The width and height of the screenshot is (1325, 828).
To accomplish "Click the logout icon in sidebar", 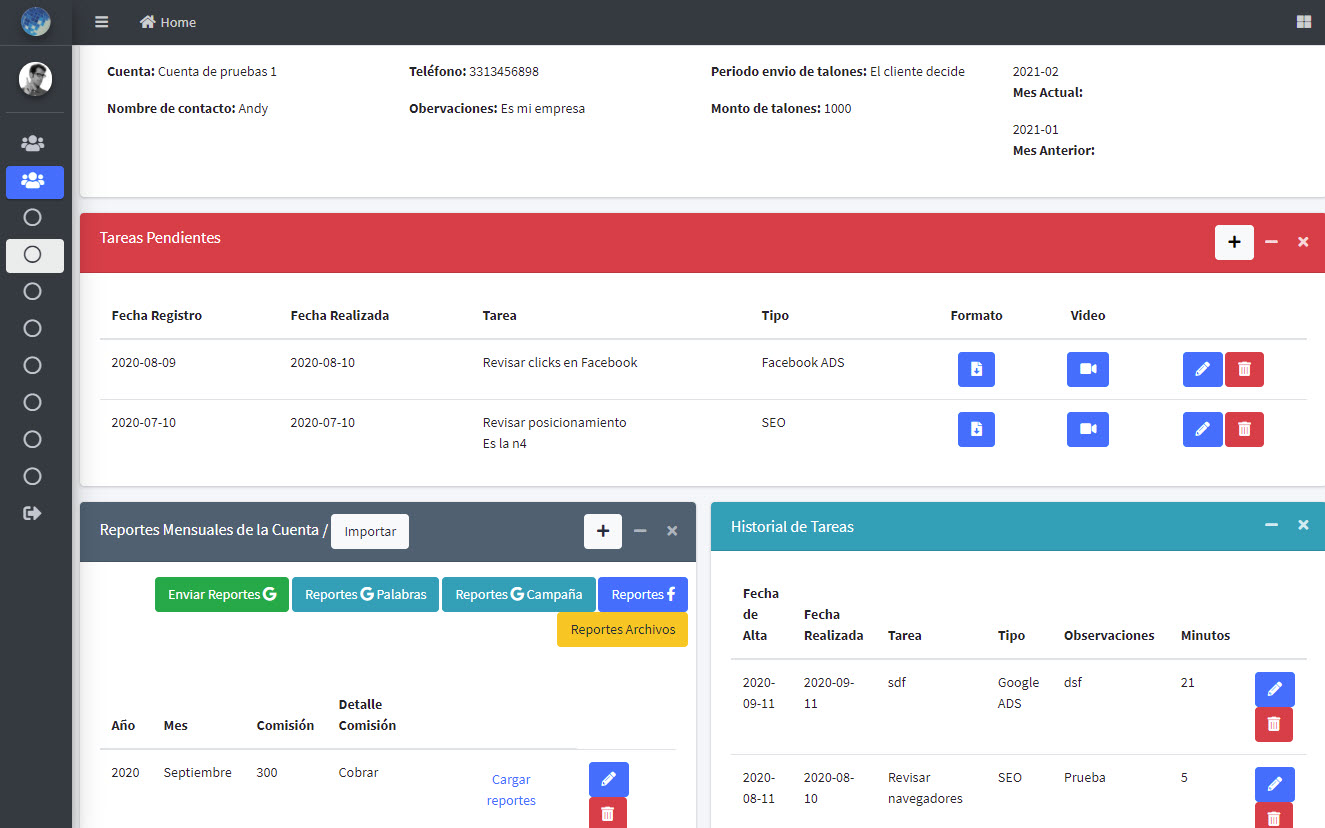I will tap(32, 513).
